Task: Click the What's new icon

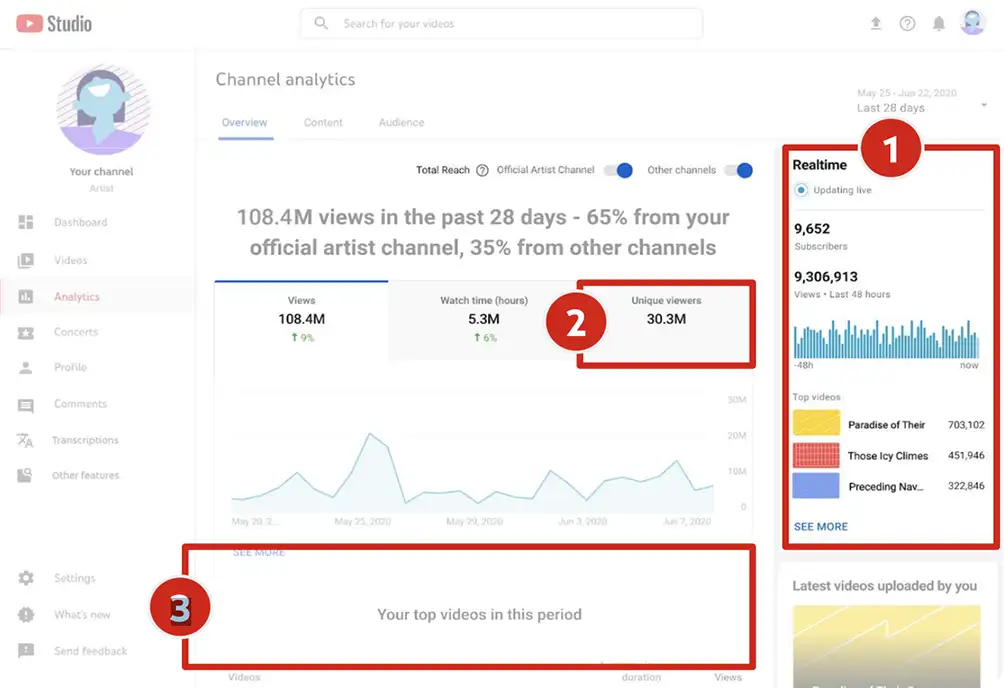Action: [26, 614]
